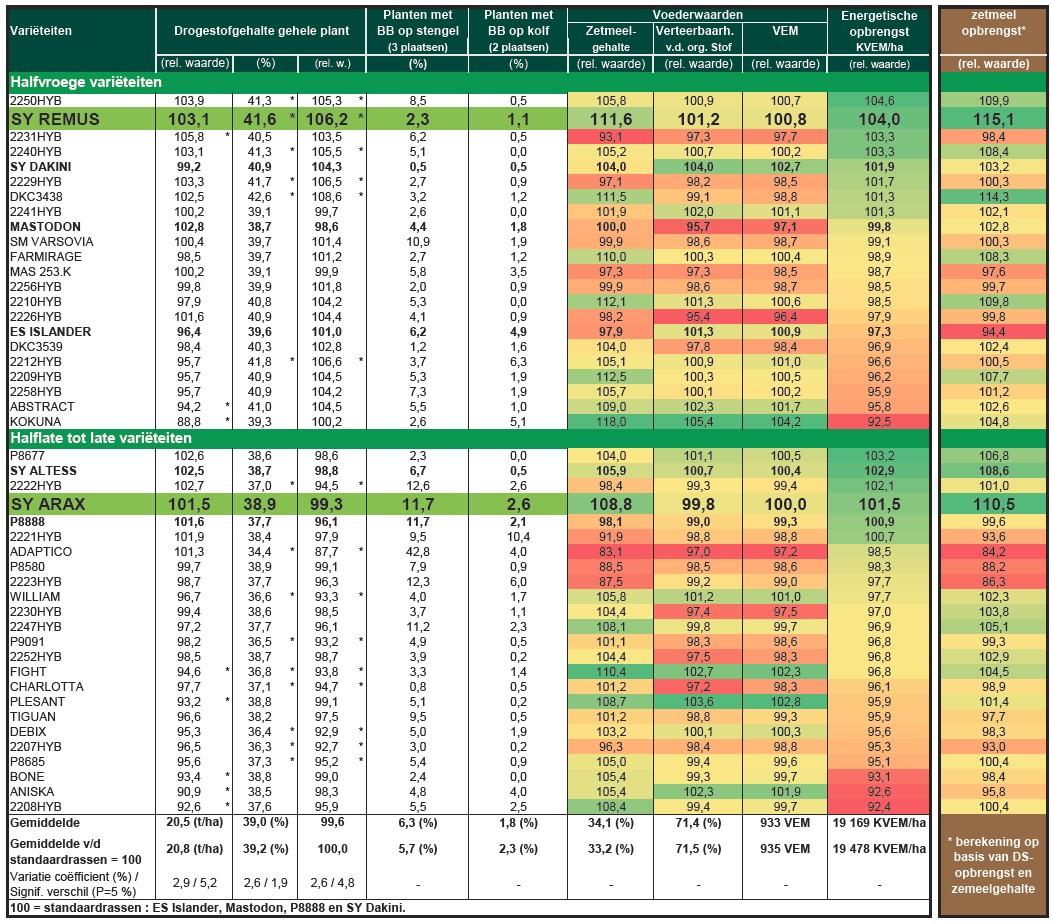Select the DKC3438 row label
The height and width of the screenshot is (924, 1052).
click(x=36, y=197)
